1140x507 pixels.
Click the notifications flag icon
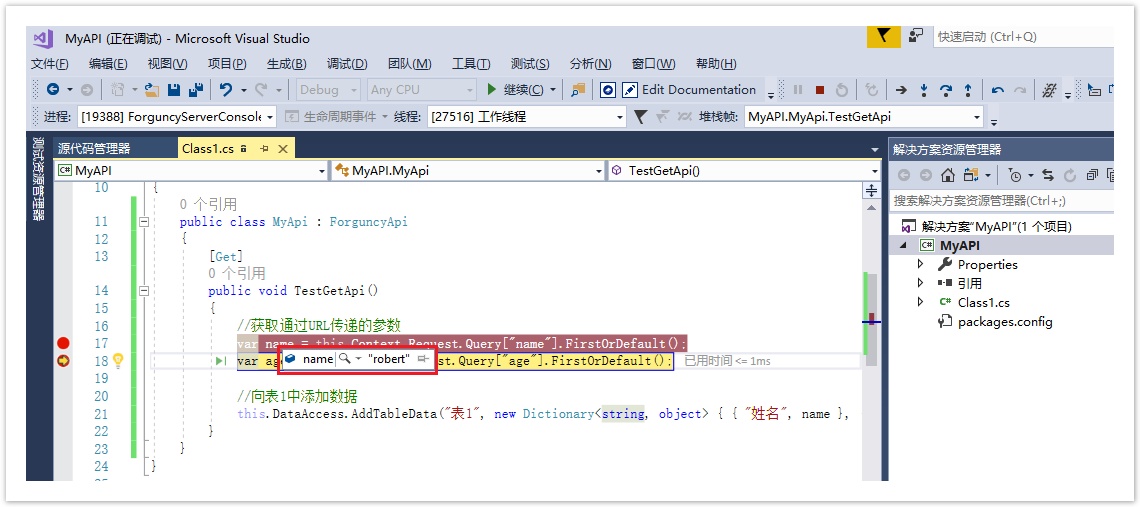point(884,36)
